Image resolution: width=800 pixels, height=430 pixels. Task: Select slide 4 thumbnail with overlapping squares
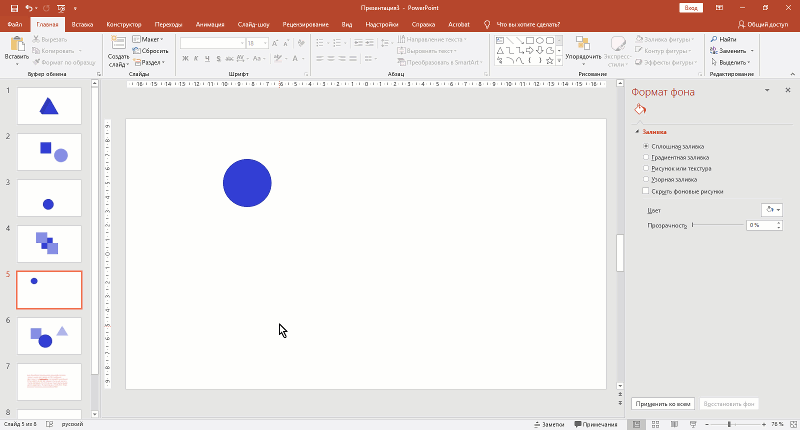(49, 243)
